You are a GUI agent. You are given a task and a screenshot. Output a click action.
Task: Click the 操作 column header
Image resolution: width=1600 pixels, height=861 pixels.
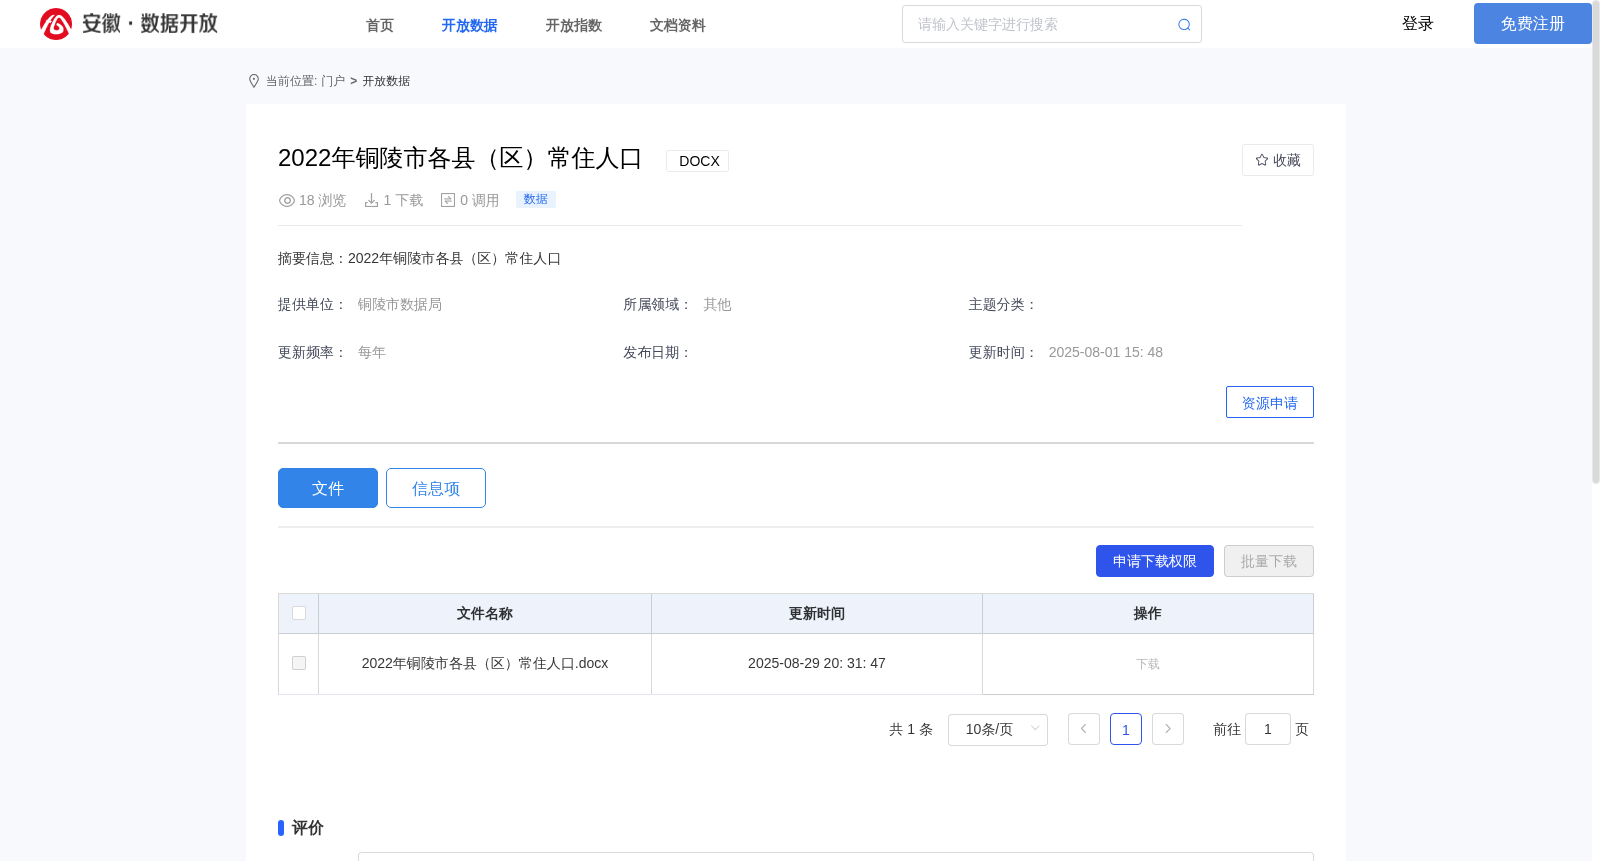click(1148, 613)
